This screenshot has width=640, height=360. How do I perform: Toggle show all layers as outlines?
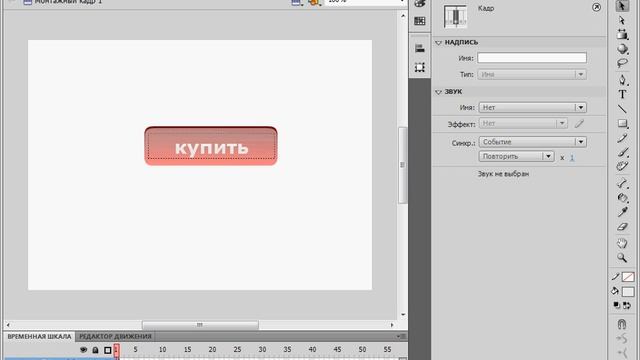pos(107,350)
